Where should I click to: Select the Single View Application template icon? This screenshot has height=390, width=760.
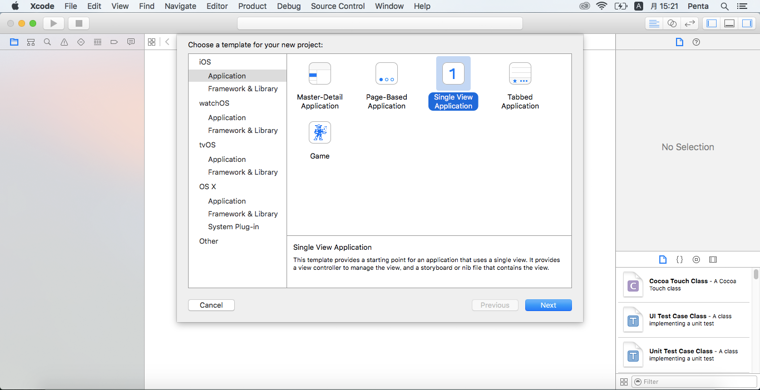(453, 74)
